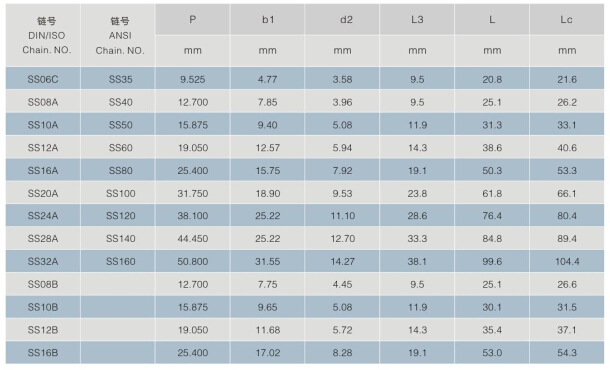610x370 pixels.
Task: Click the 12.57 b1 value for SS12A
Action: 268,147
